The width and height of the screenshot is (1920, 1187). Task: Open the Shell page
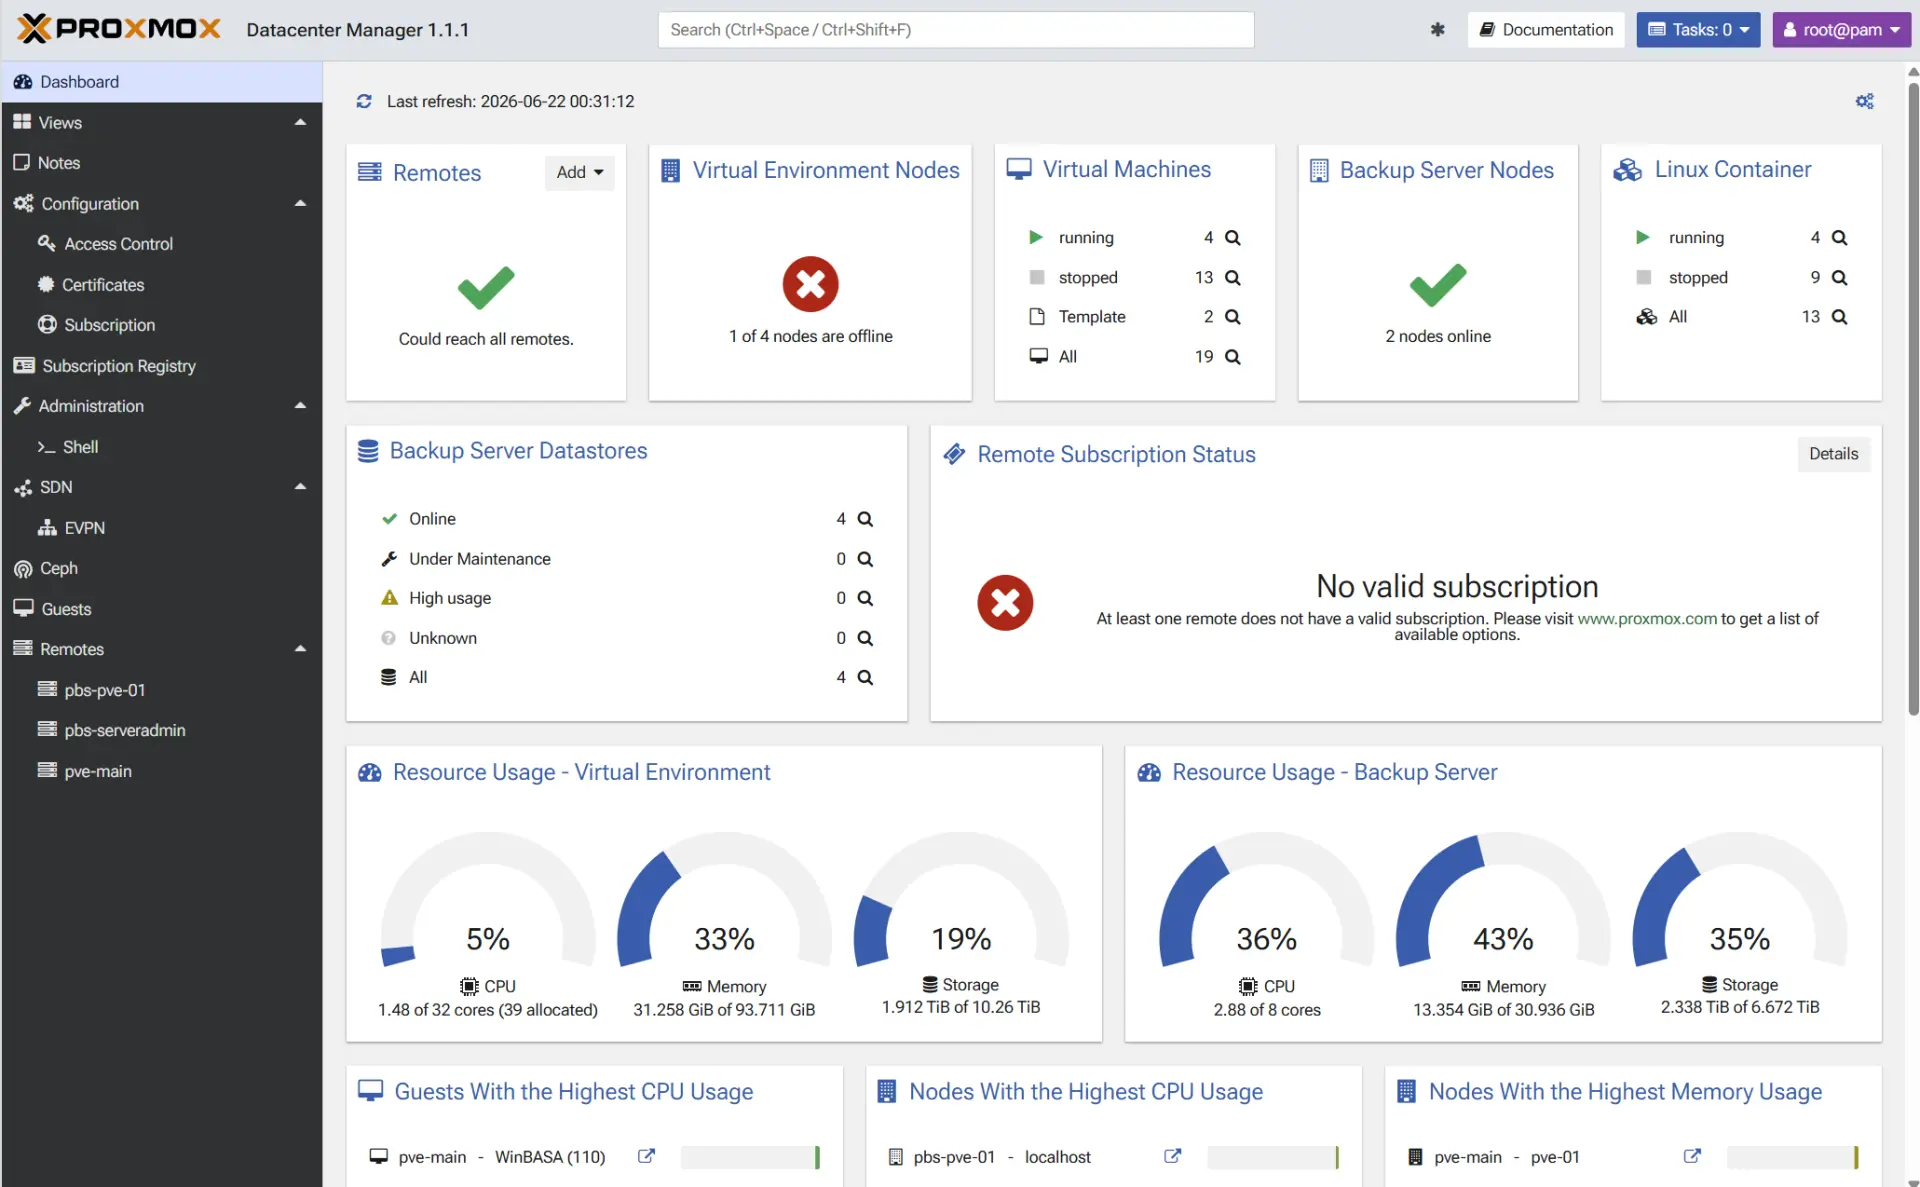tap(162, 447)
